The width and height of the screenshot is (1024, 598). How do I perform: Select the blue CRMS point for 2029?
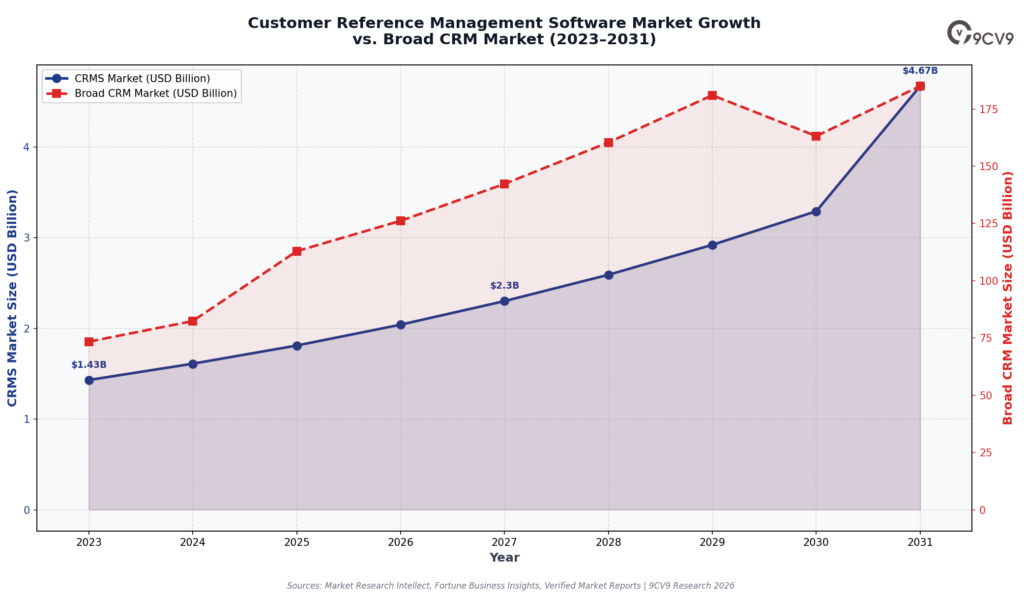pos(712,245)
